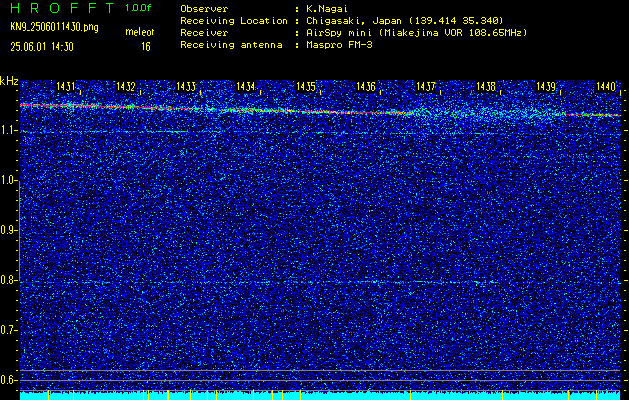Click the 0.6 frequency axis label

tap(8, 380)
